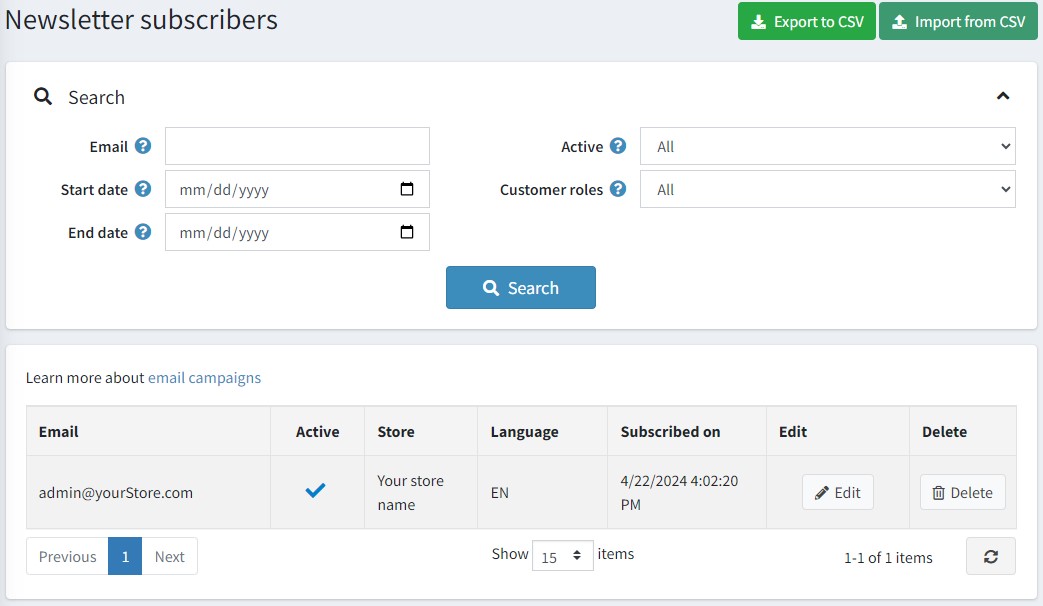Click the Start date help icon
This screenshot has width=1043, height=606.
pyautogui.click(x=143, y=189)
